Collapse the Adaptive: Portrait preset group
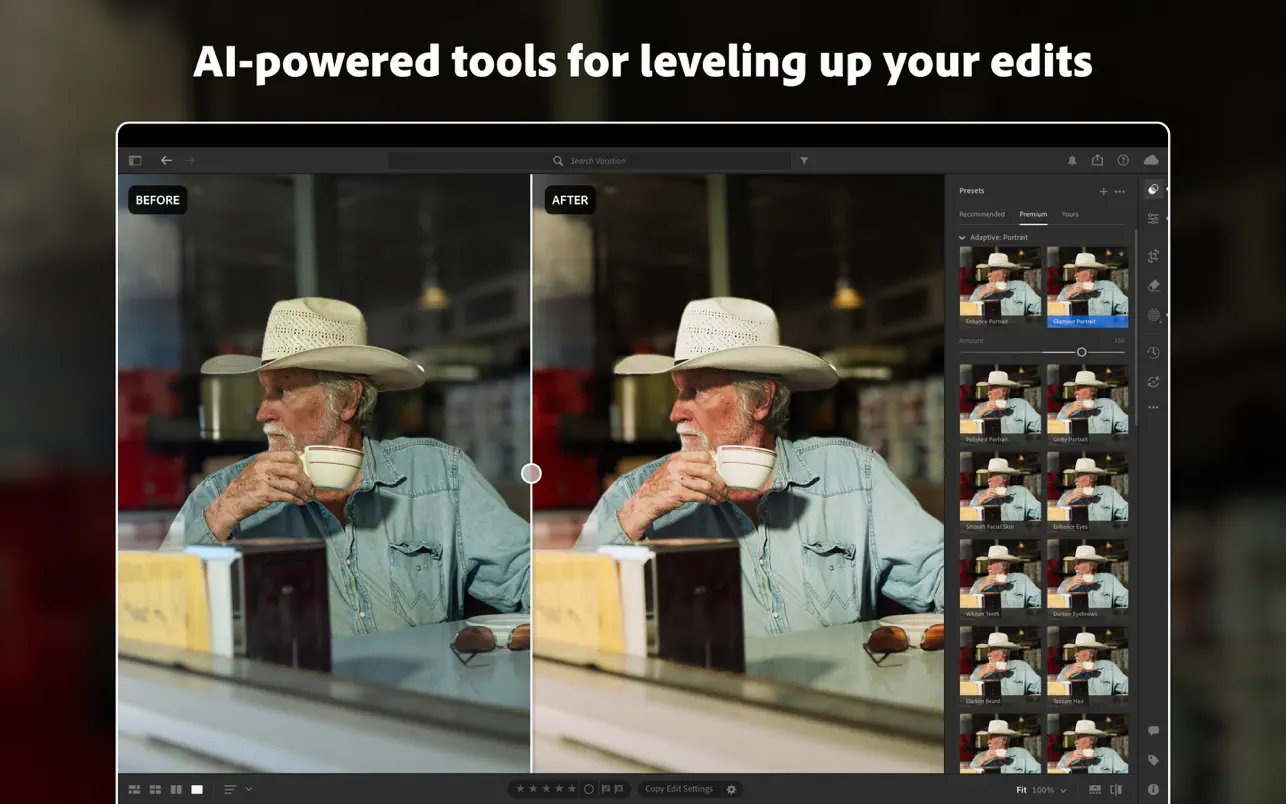1286x804 pixels. pos(962,237)
